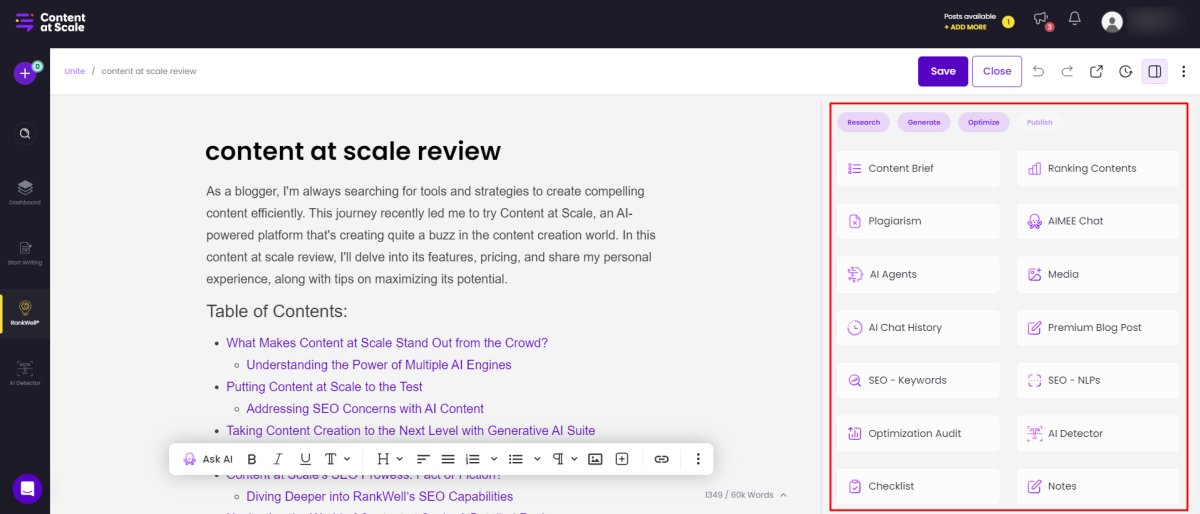The image size is (1200, 514).
Task: Click + ADD MORE posts link
Action: tap(965, 27)
